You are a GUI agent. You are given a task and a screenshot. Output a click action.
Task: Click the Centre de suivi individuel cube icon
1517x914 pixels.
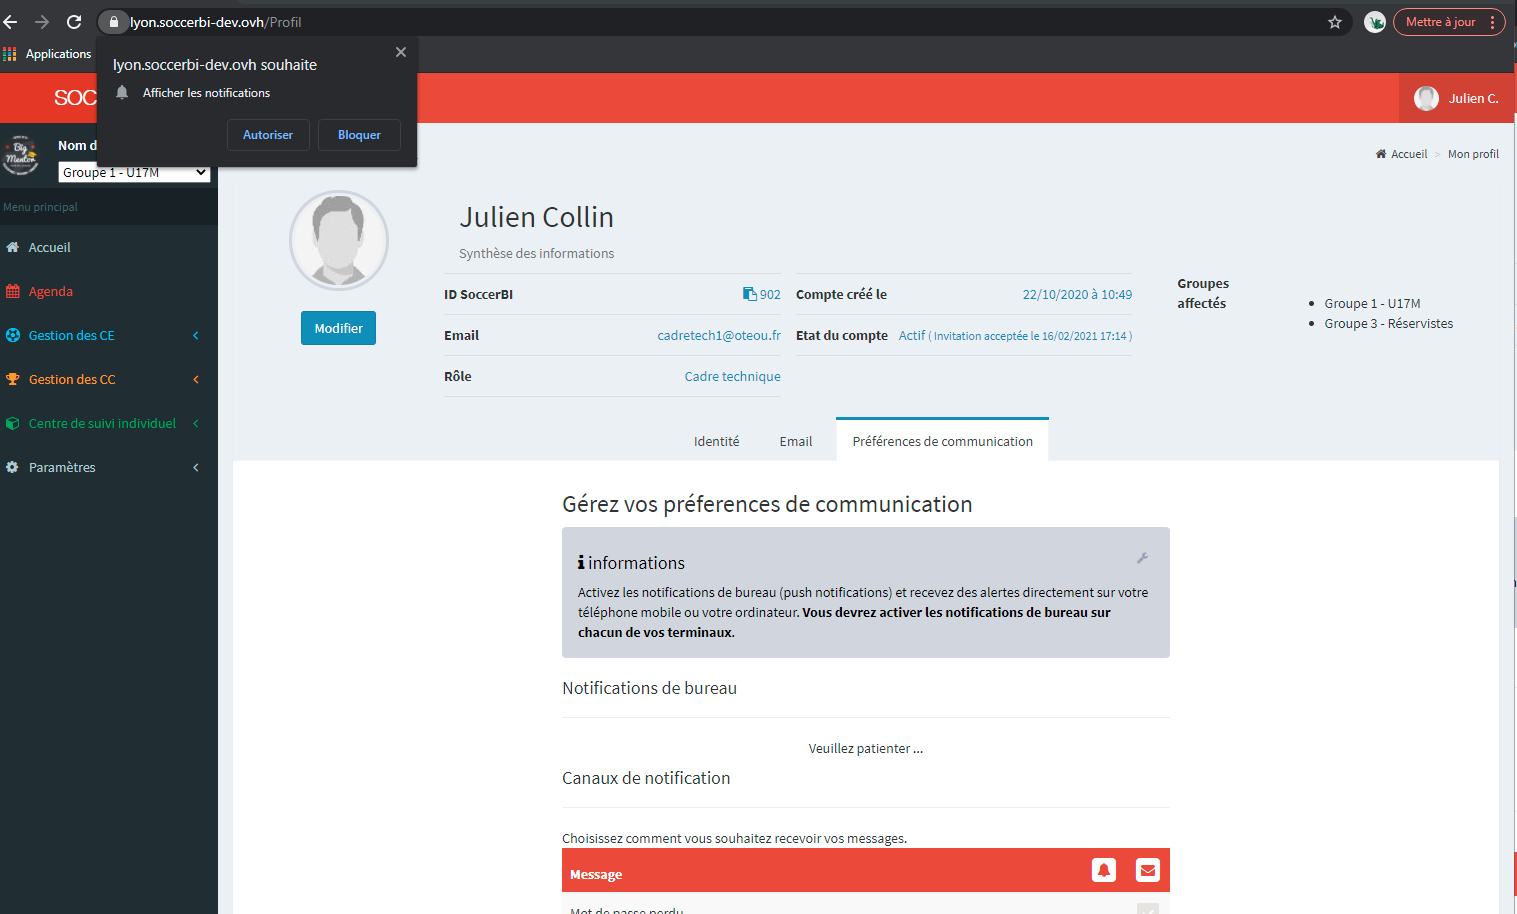[13, 423]
